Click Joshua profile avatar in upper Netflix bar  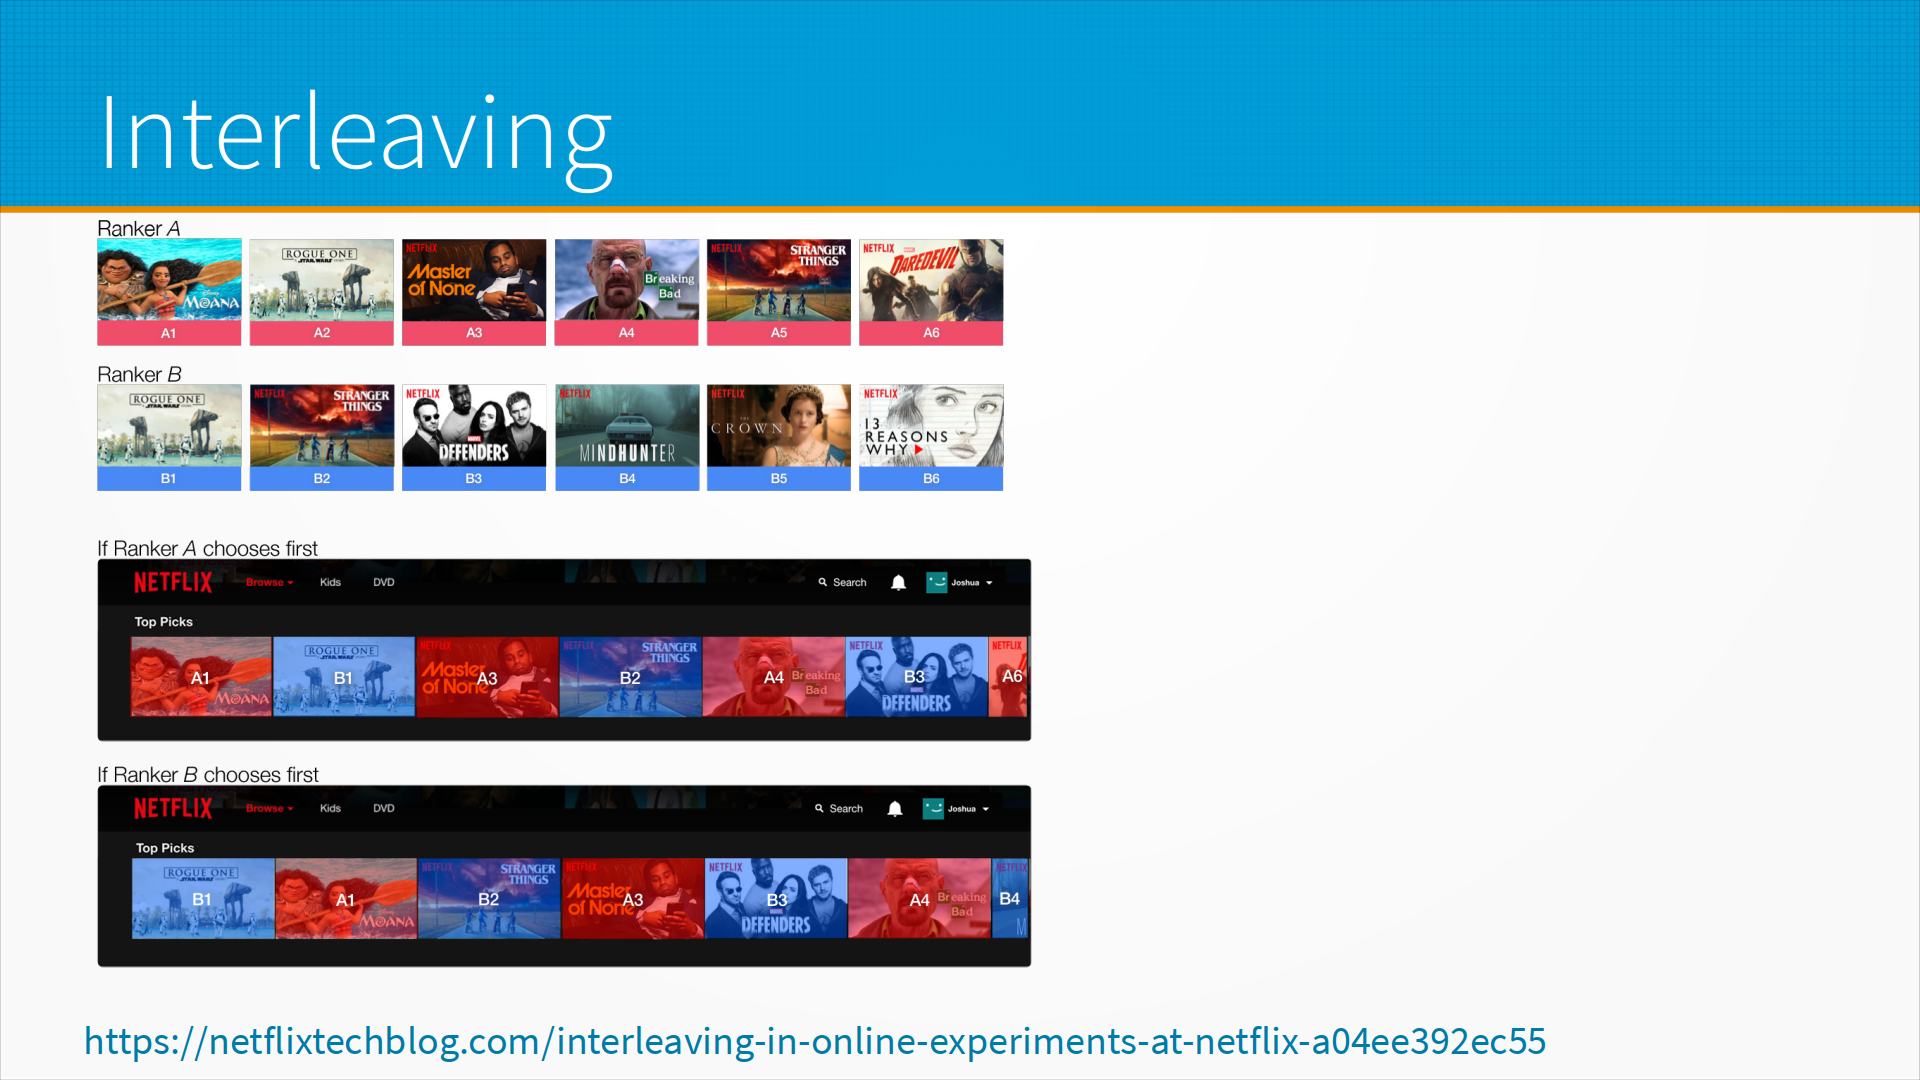(936, 582)
